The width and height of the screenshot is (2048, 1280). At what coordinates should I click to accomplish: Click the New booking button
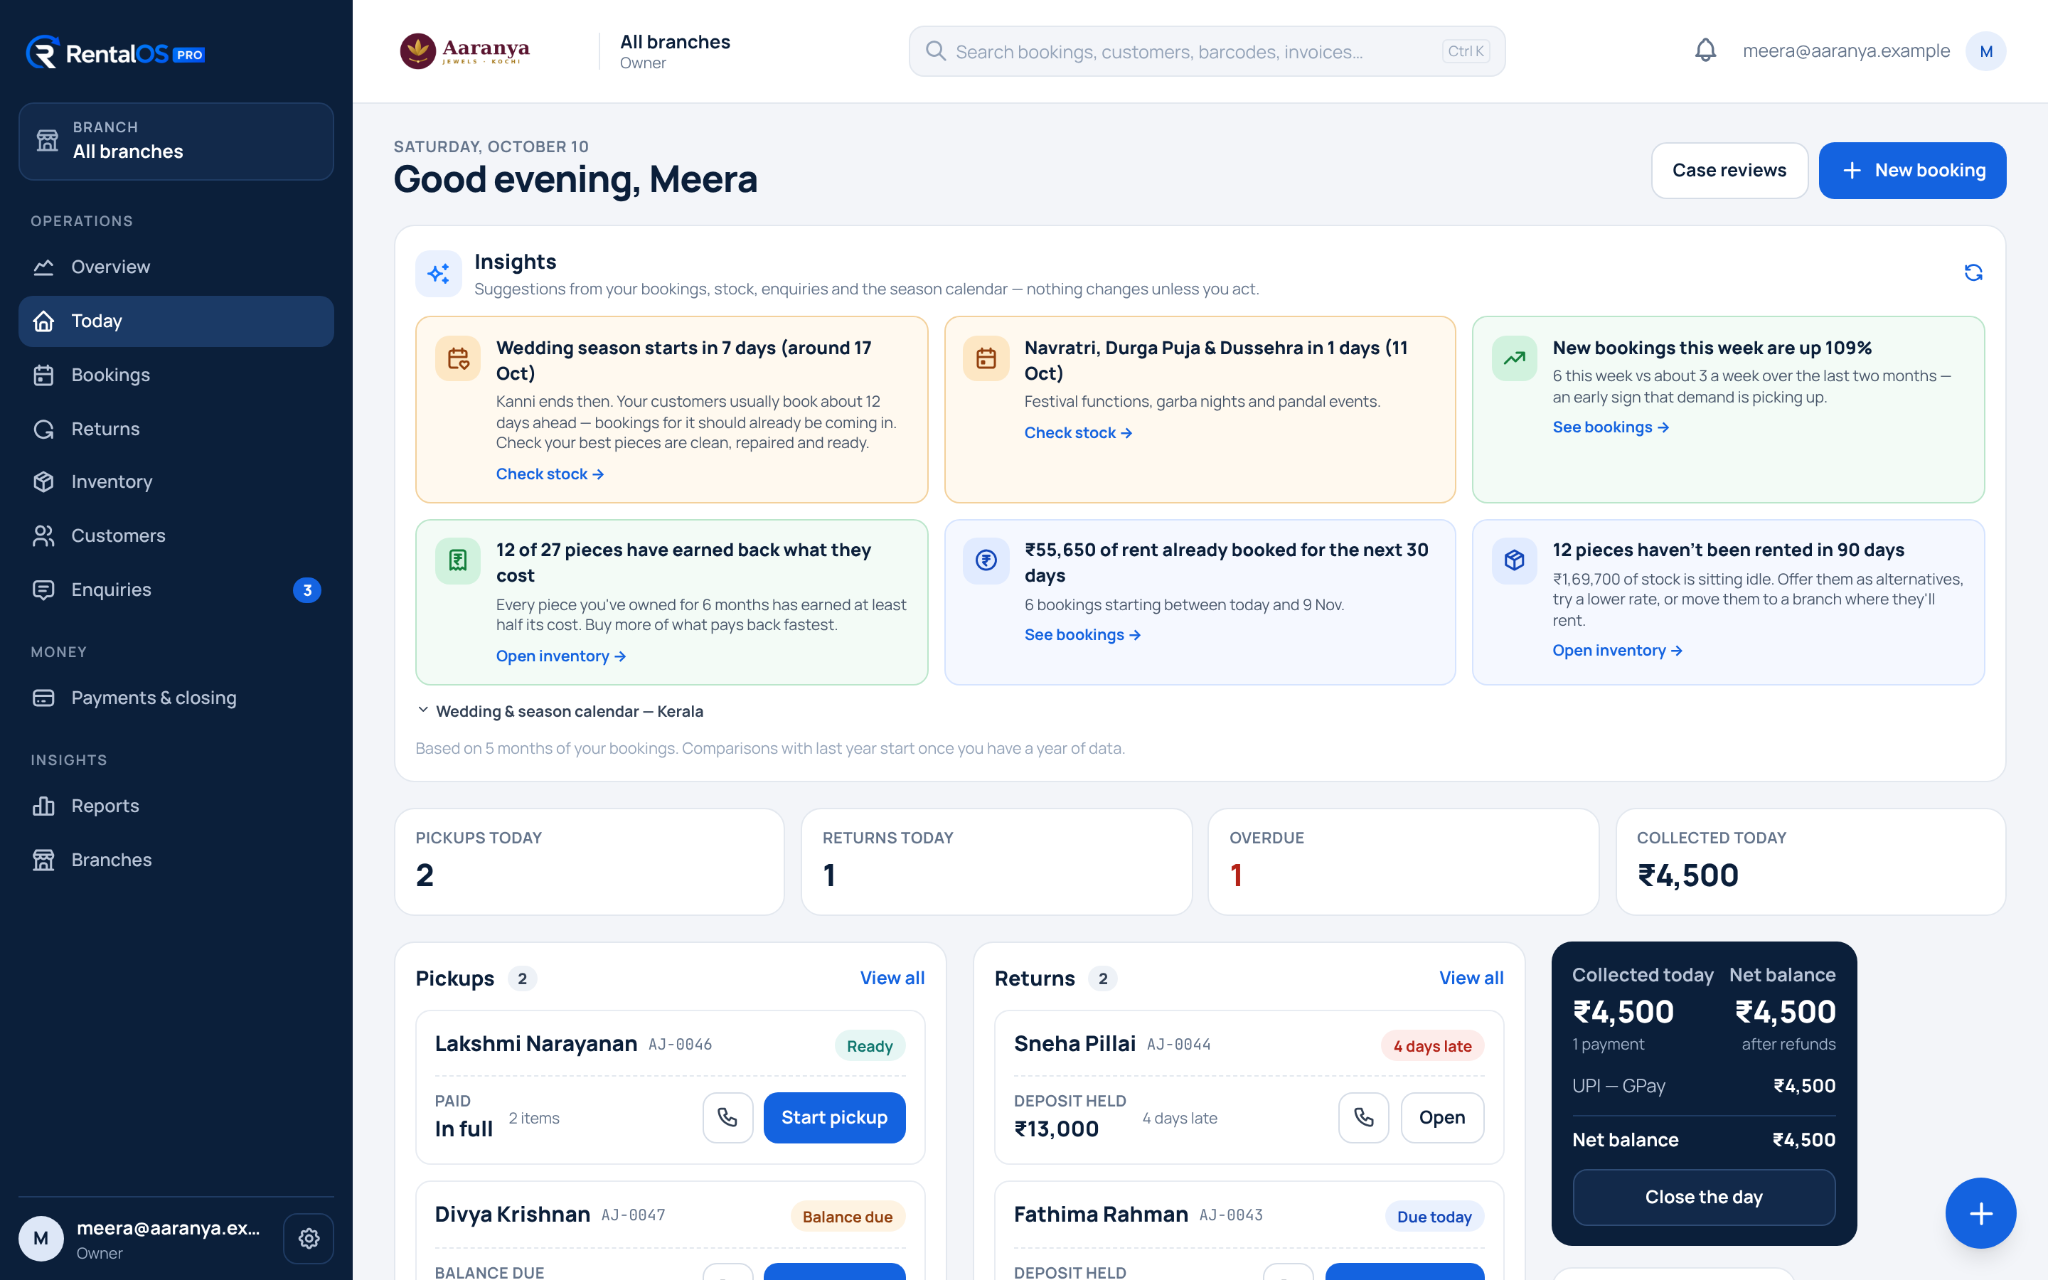pos(1912,170)
